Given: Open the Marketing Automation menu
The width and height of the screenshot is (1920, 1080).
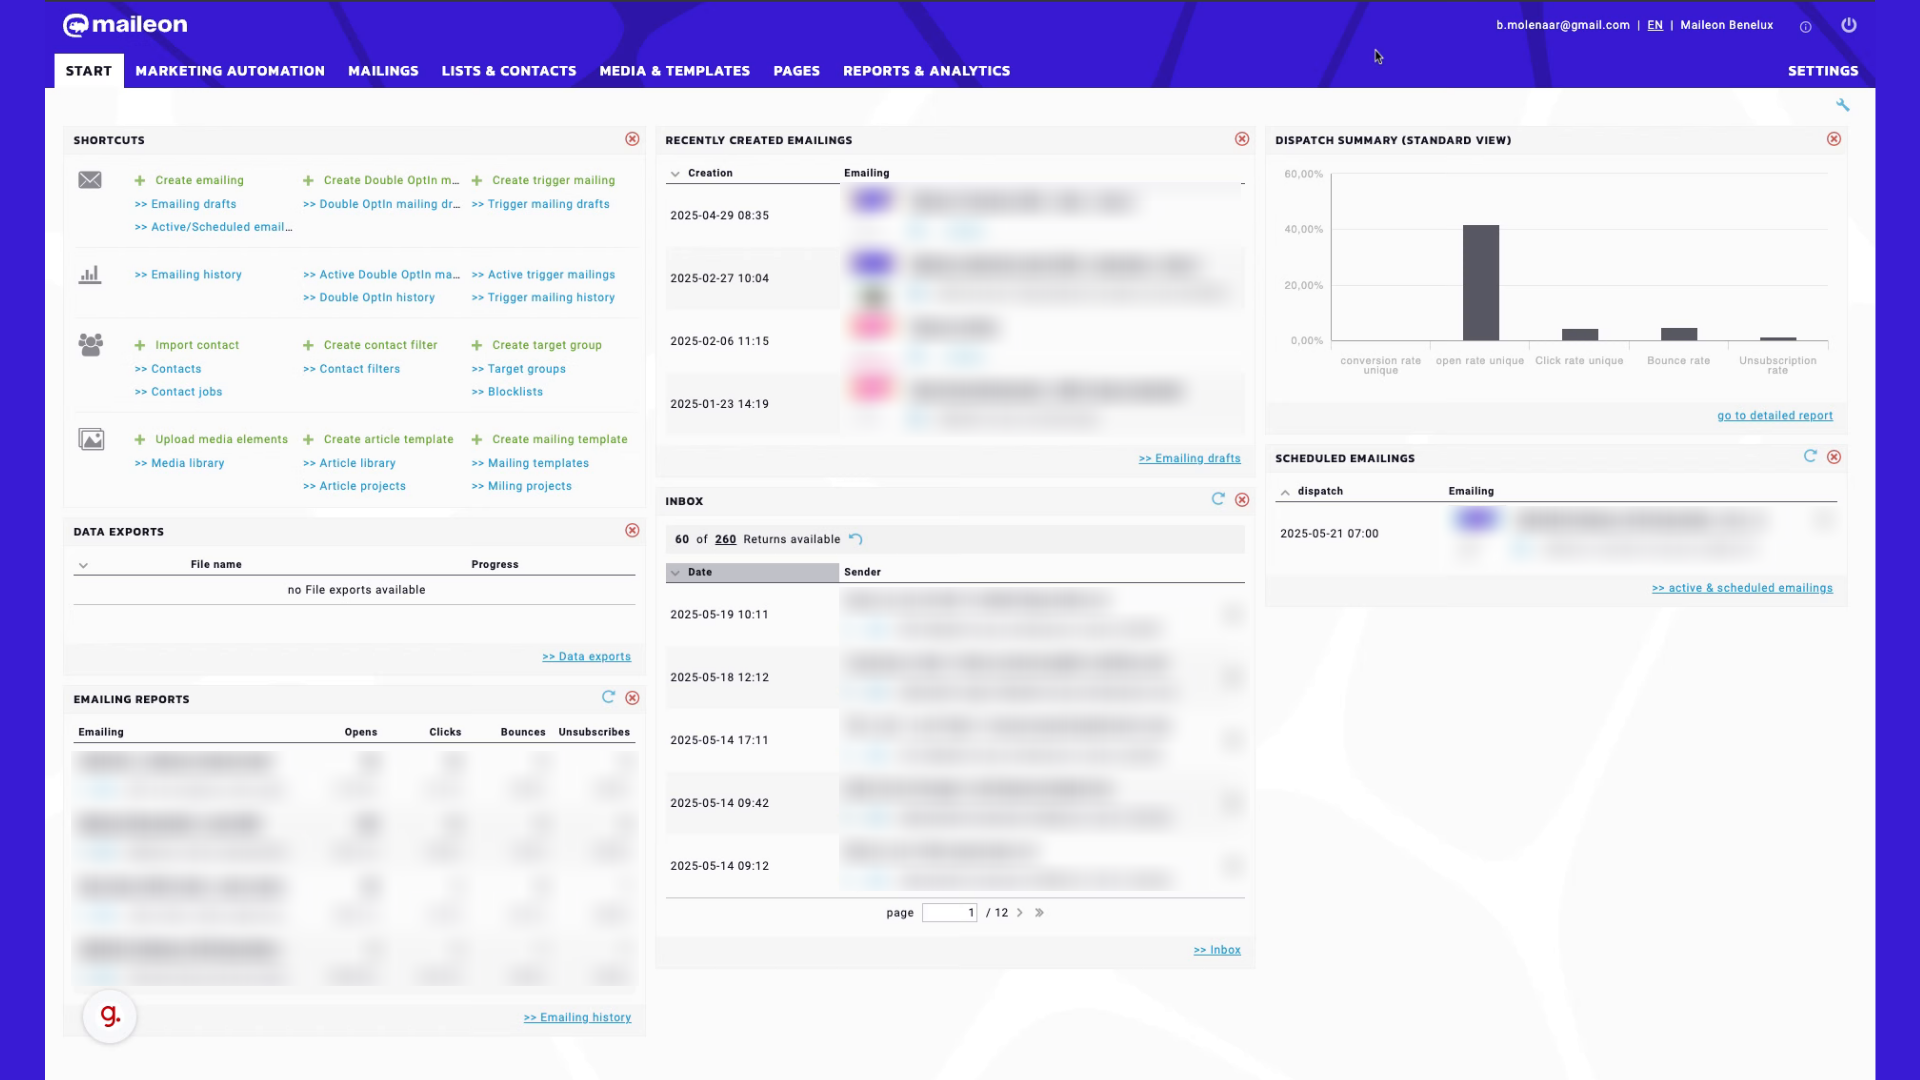Looking at the screenshot, I should (230, 71).
